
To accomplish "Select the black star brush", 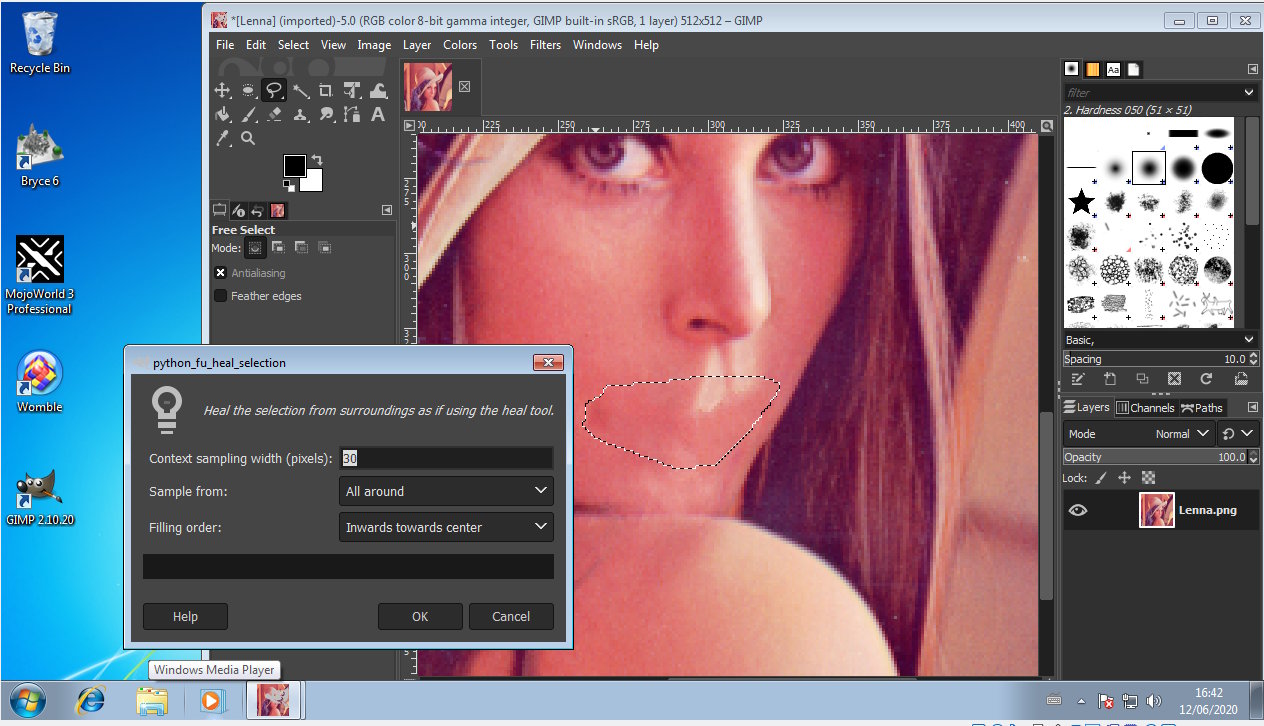I will click(x=1081, y=203).
